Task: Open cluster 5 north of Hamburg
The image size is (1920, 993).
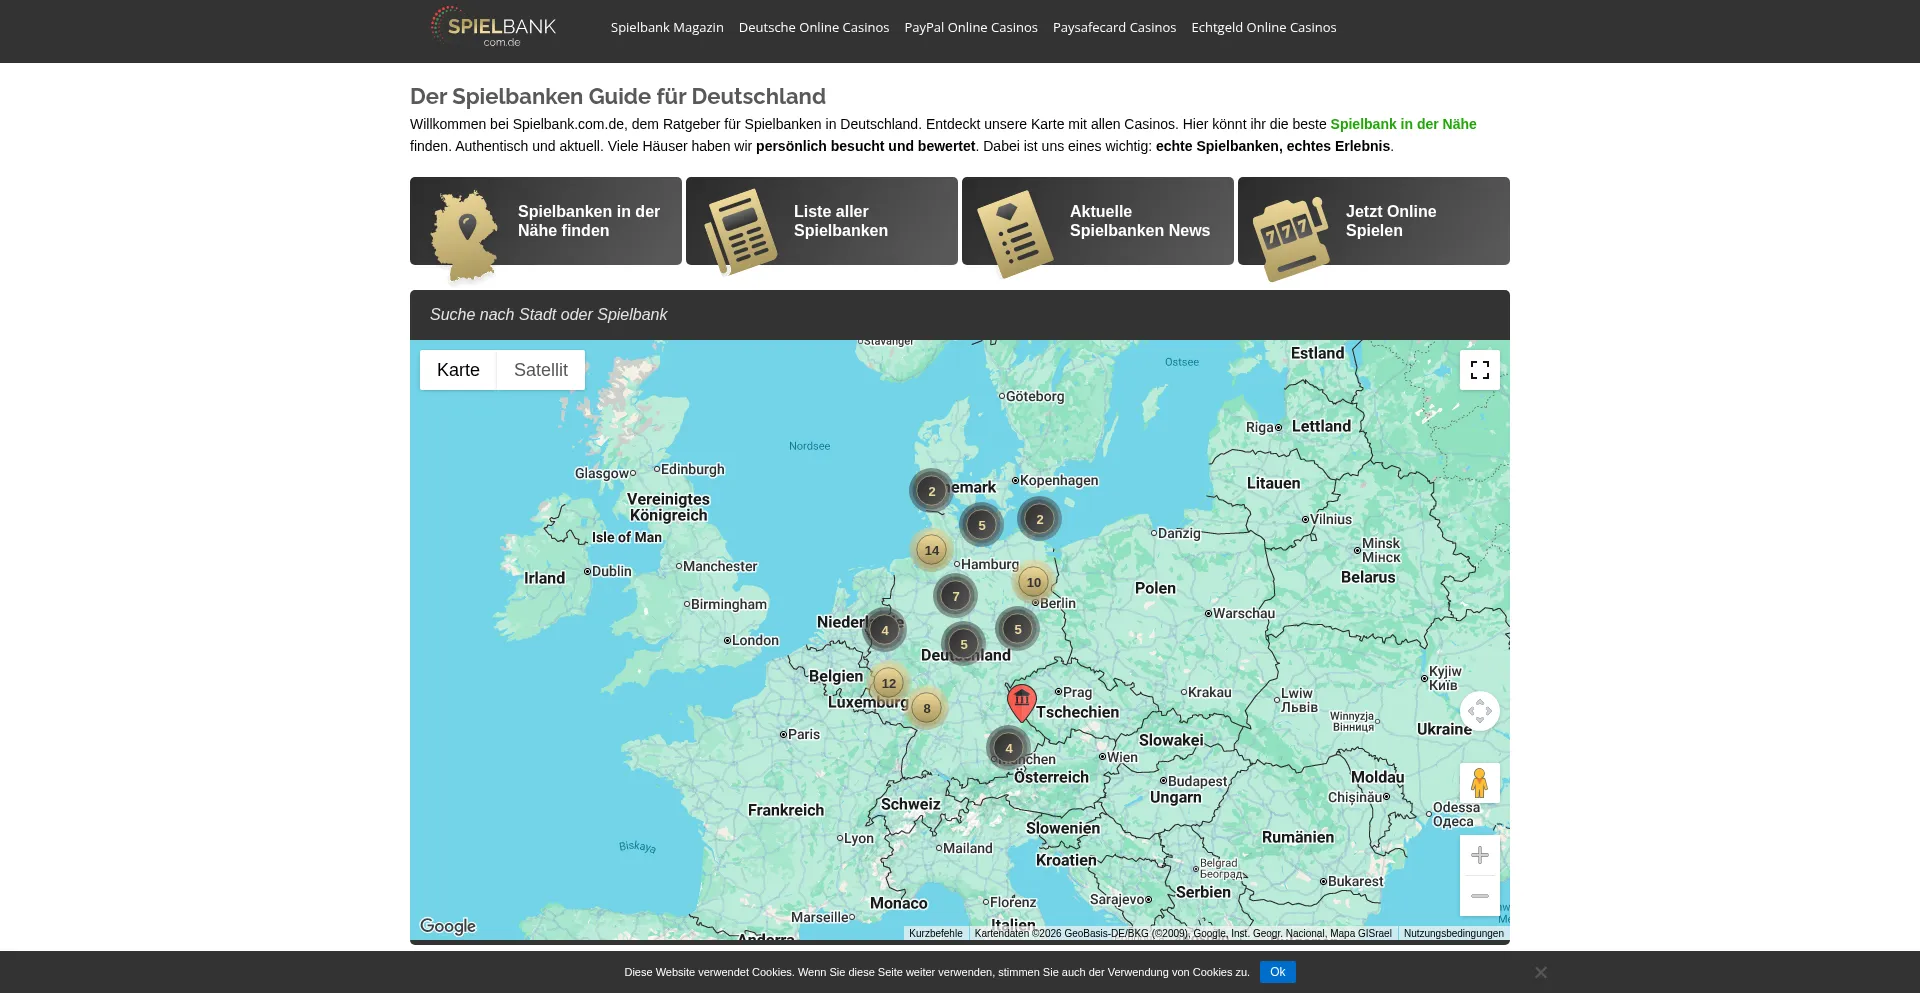Action: (x=982, y=525)
